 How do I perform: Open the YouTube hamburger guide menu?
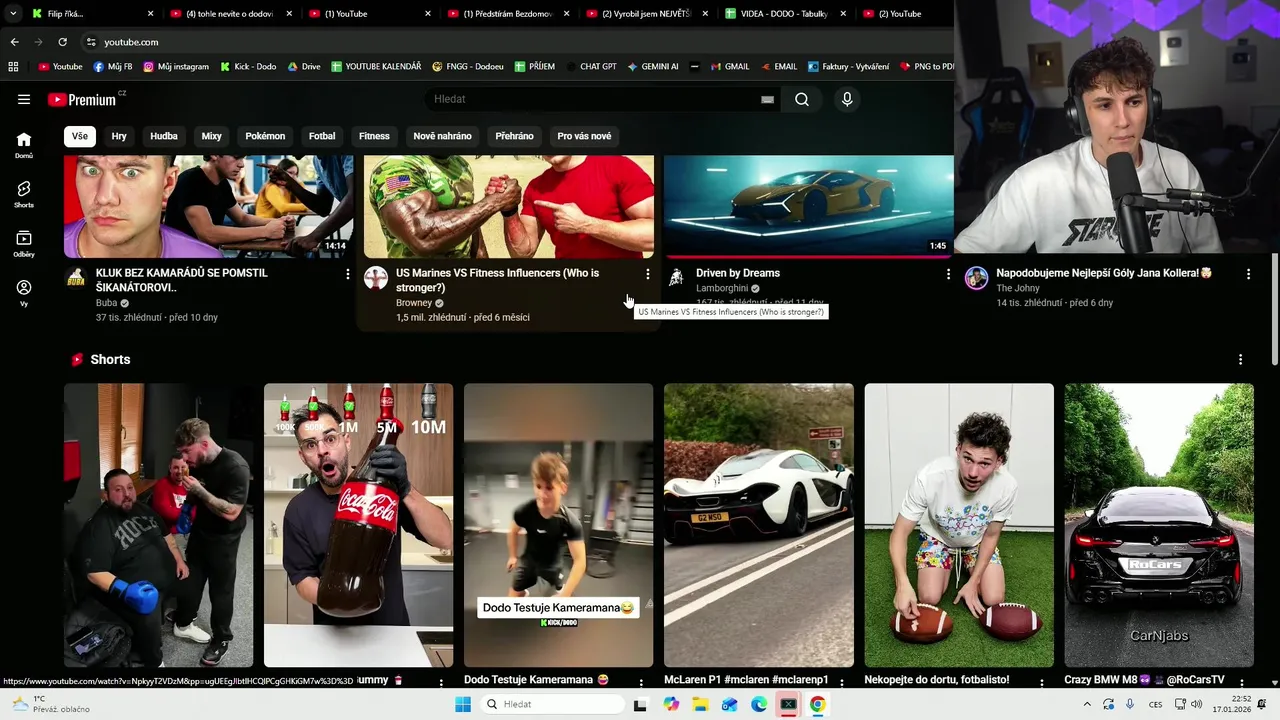[24, 99]
